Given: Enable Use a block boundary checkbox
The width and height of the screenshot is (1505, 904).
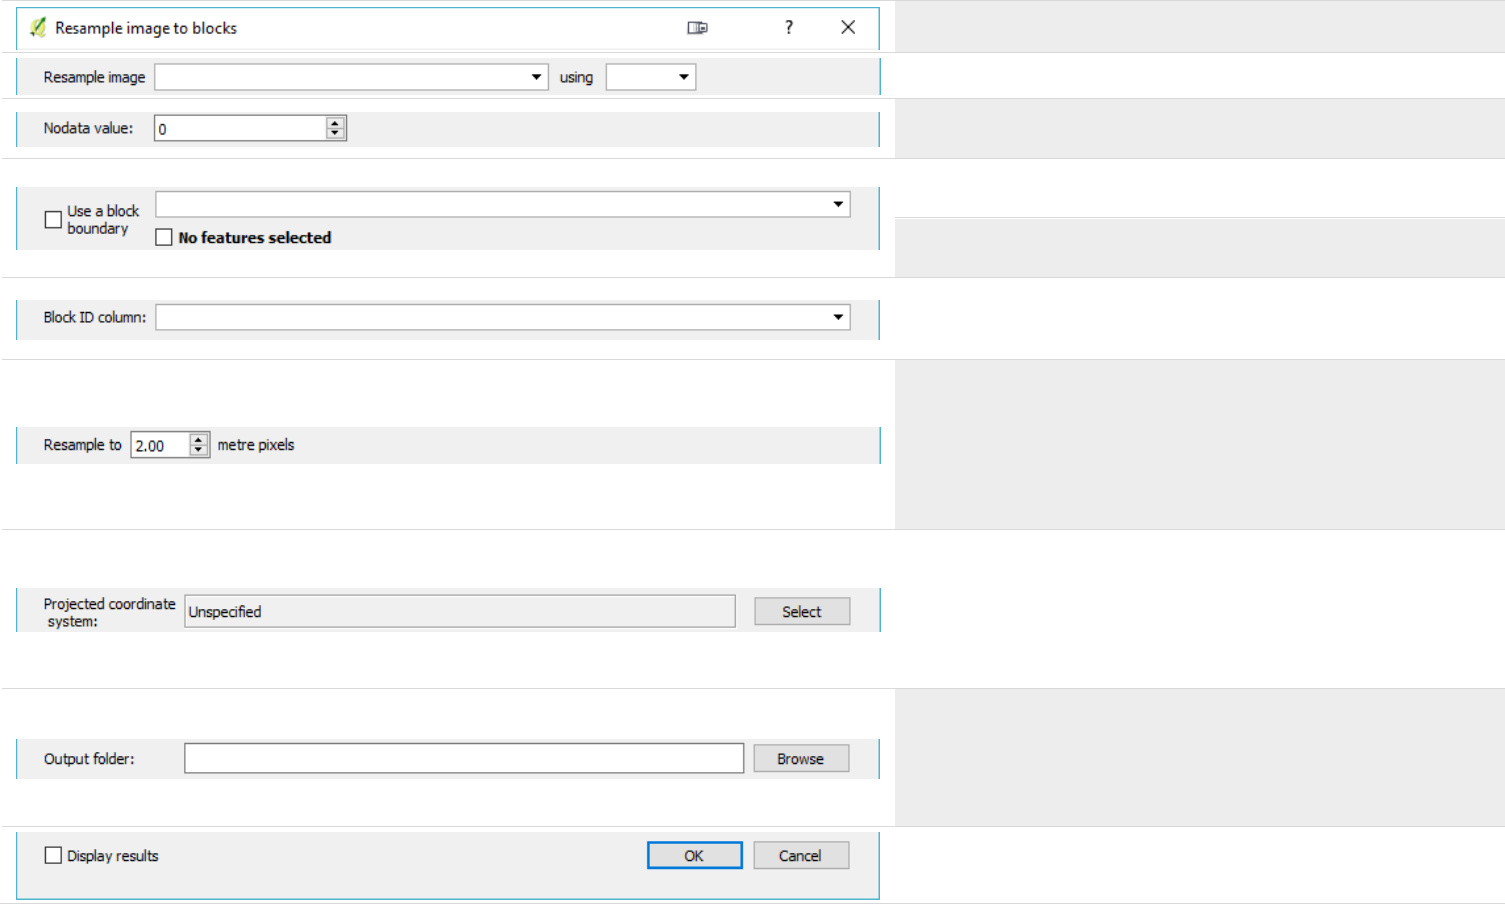Looking at the screenshot, I should coord(54,220).
